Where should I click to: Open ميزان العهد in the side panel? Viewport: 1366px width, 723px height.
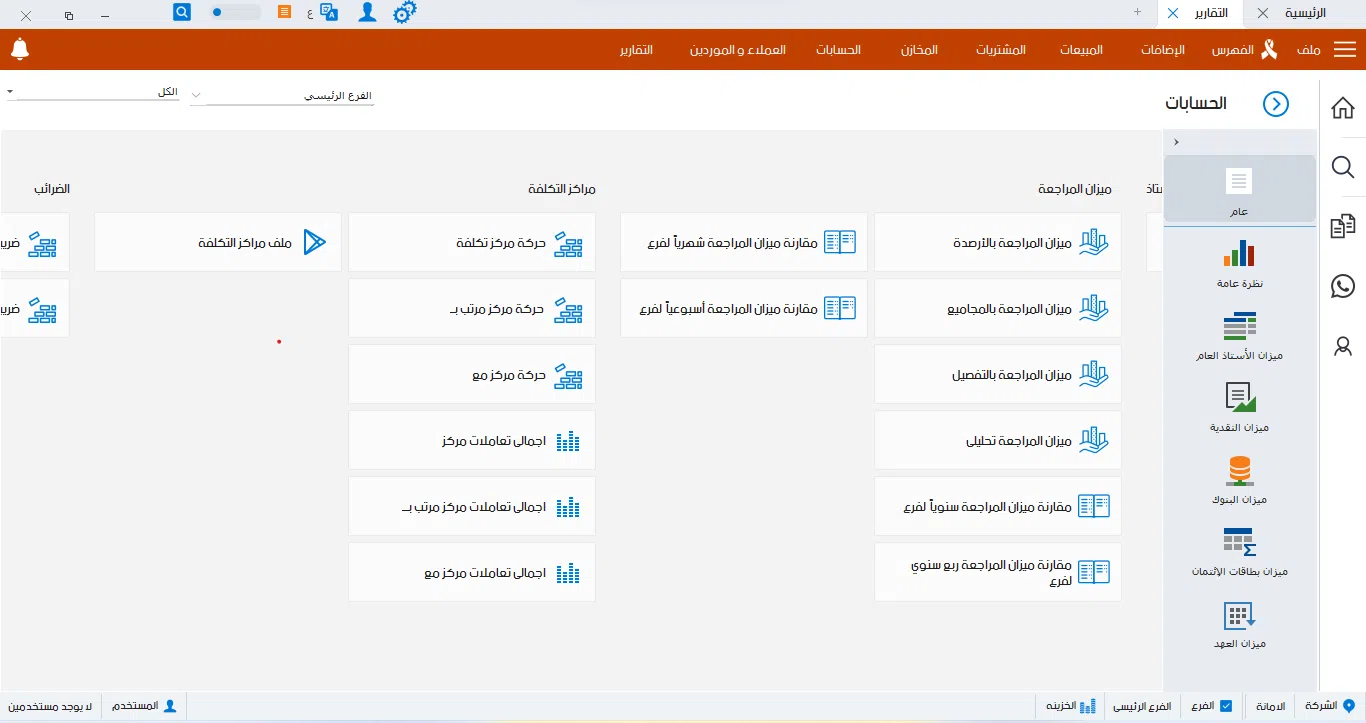coord(1239,623)
